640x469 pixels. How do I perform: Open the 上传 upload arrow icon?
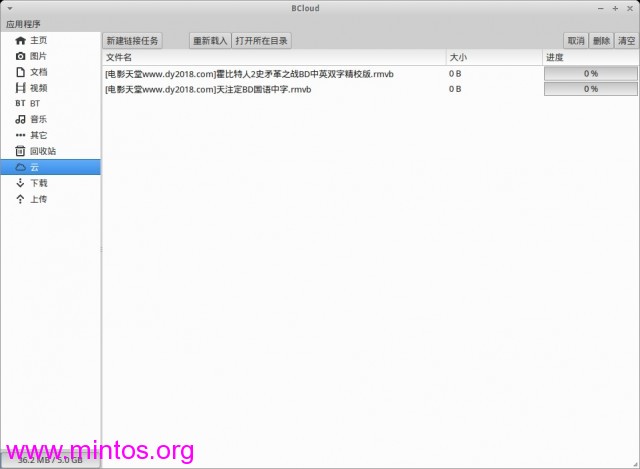pyautogui.click(x=20, y=199)
